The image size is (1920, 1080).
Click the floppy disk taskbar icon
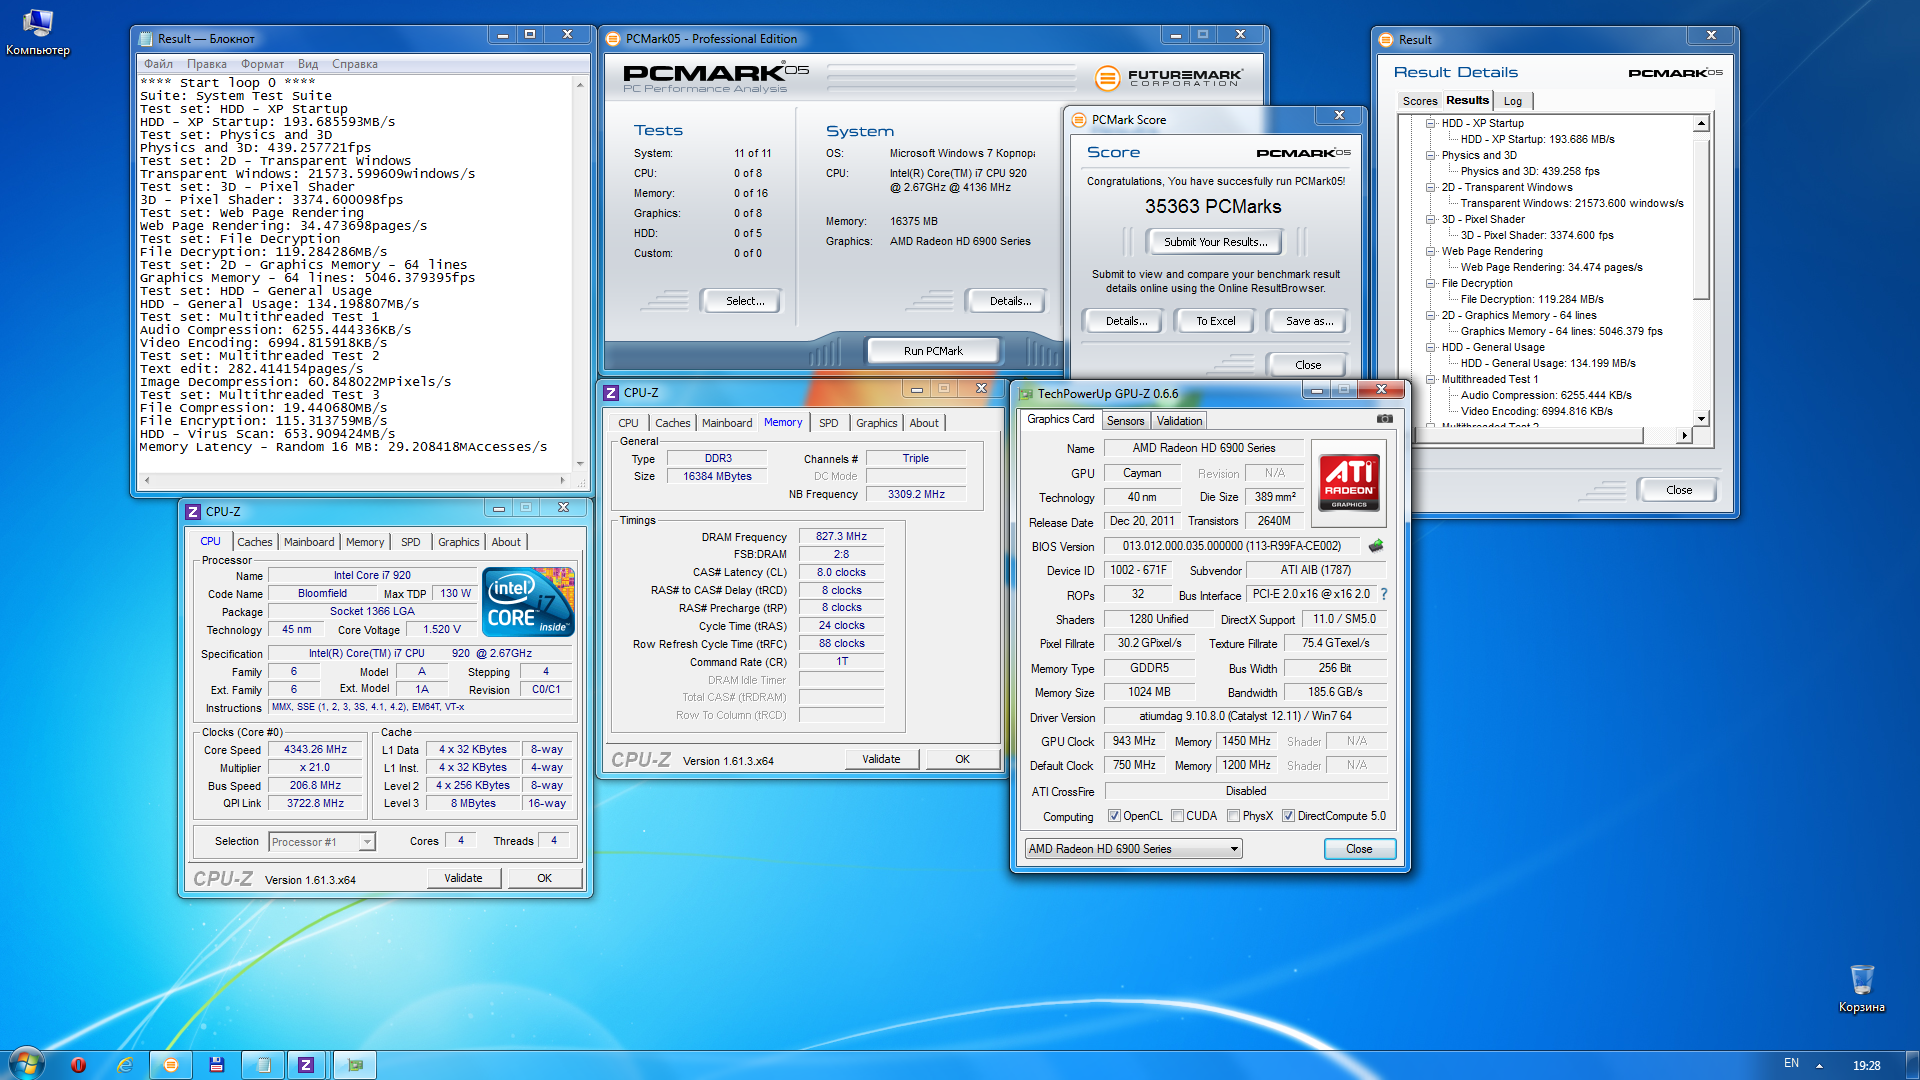[216, 1065]
